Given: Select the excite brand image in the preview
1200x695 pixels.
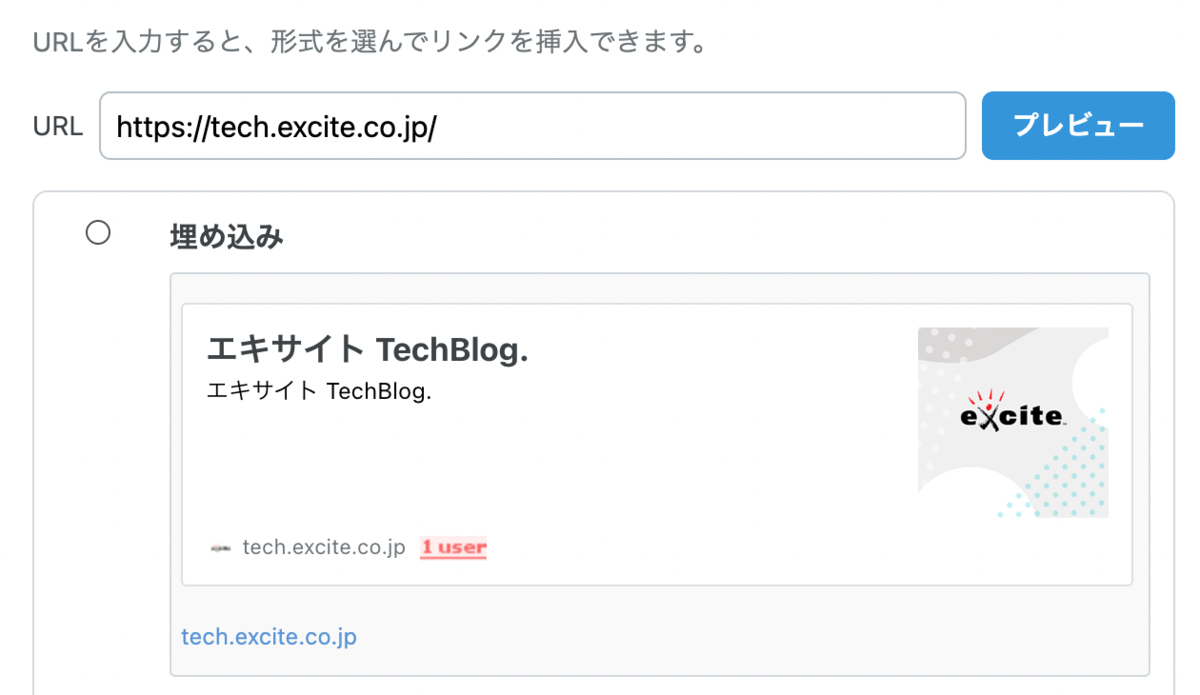Looking at the screenshot, I should tap(1012, 418).
